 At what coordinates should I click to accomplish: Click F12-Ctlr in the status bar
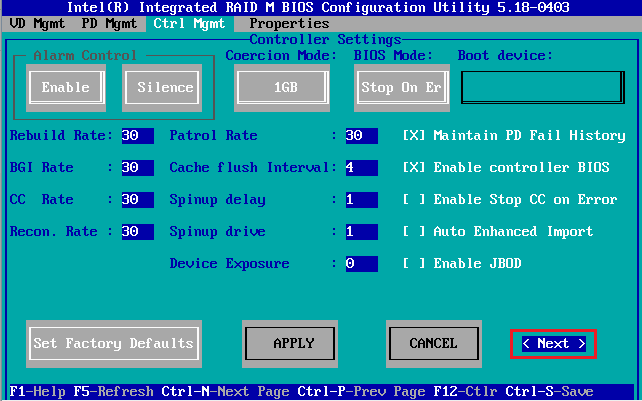466,392
